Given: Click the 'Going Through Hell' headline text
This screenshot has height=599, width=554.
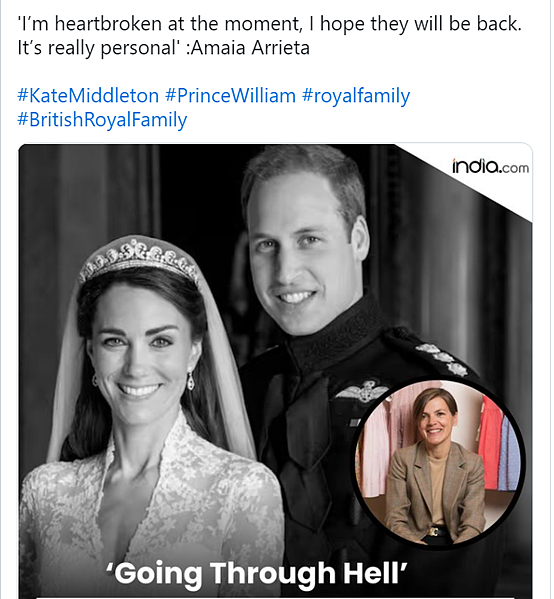Looking at the screenshot, I should [x=256, y=573].
